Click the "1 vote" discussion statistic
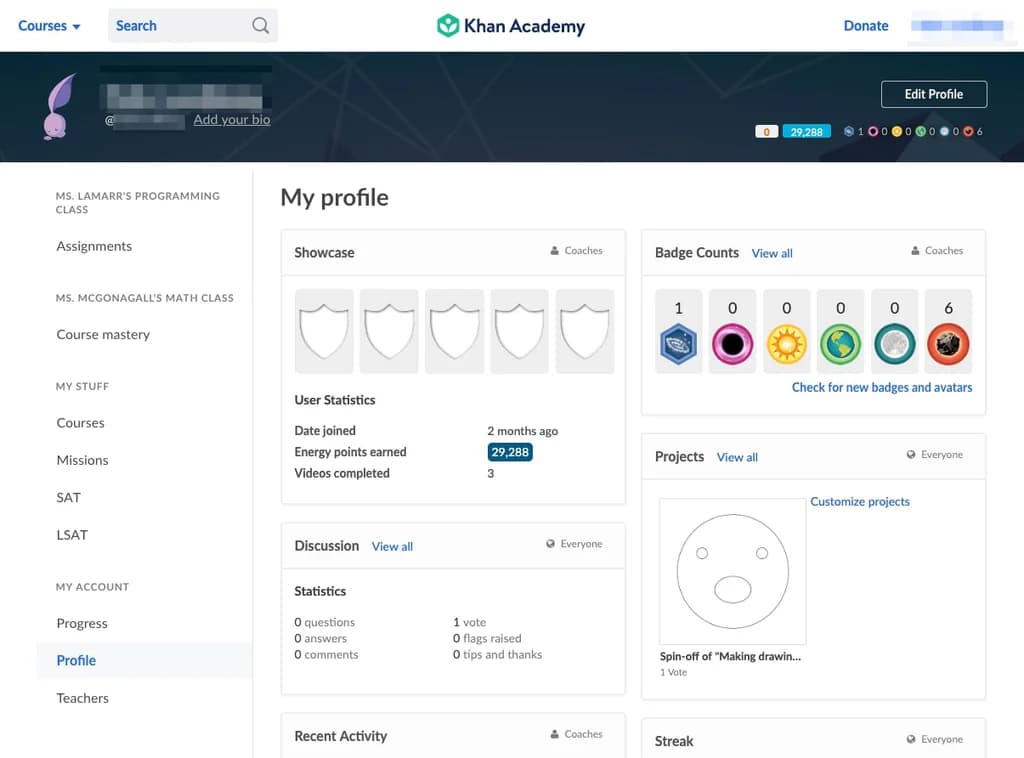The height and width of the screenshot is (758, 1024). point(470,622)
